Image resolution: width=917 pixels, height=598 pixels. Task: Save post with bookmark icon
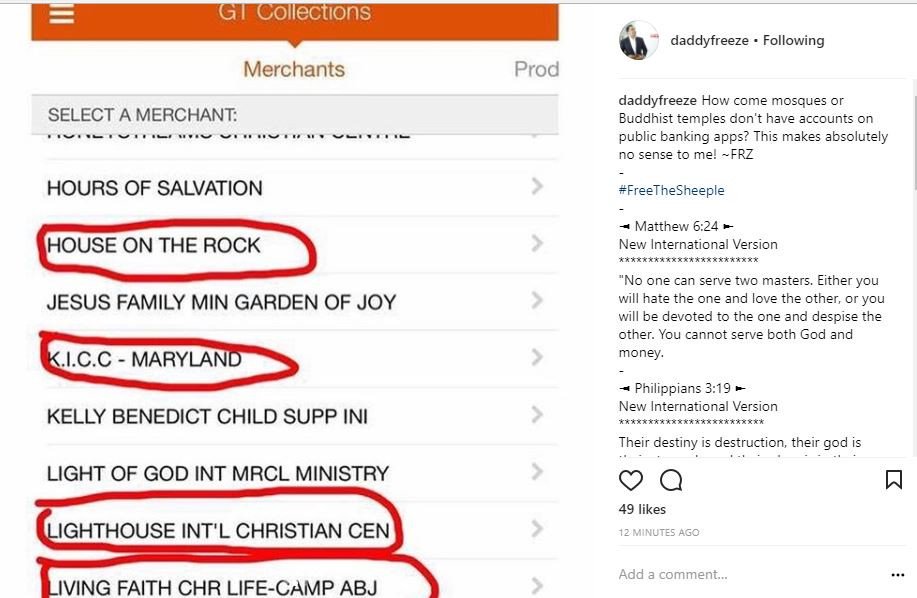coord(893,479)
